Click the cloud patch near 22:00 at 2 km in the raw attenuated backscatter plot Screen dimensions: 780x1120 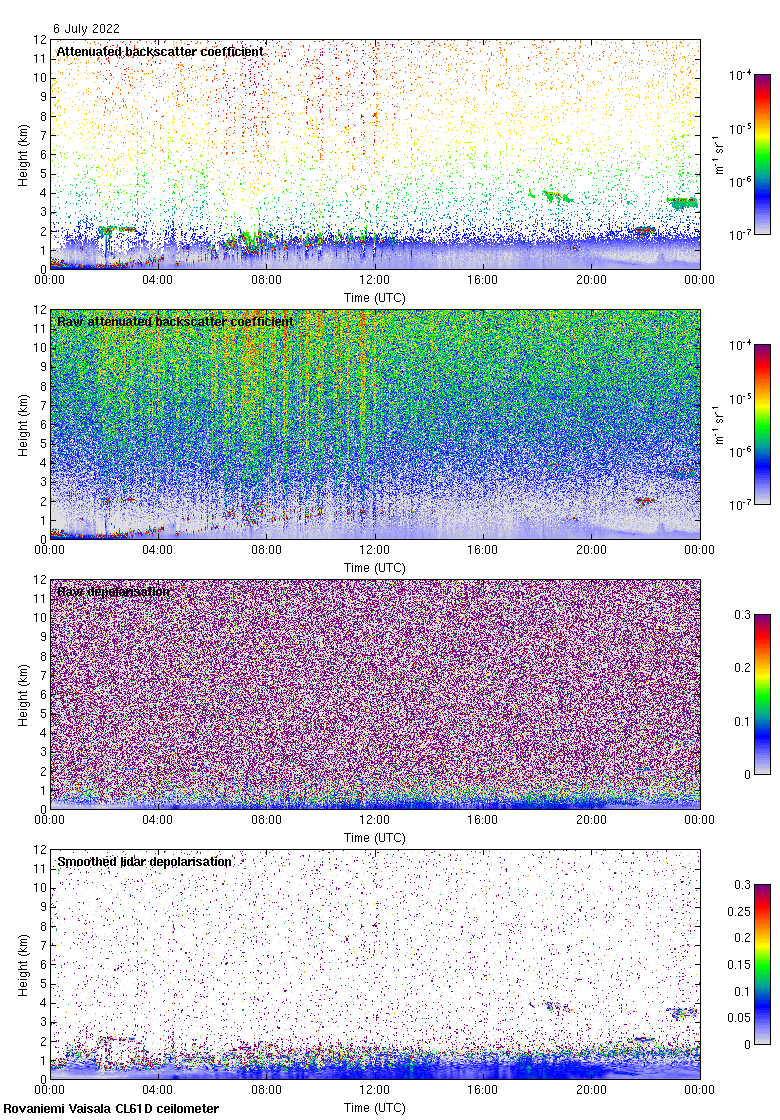point(645,501)
